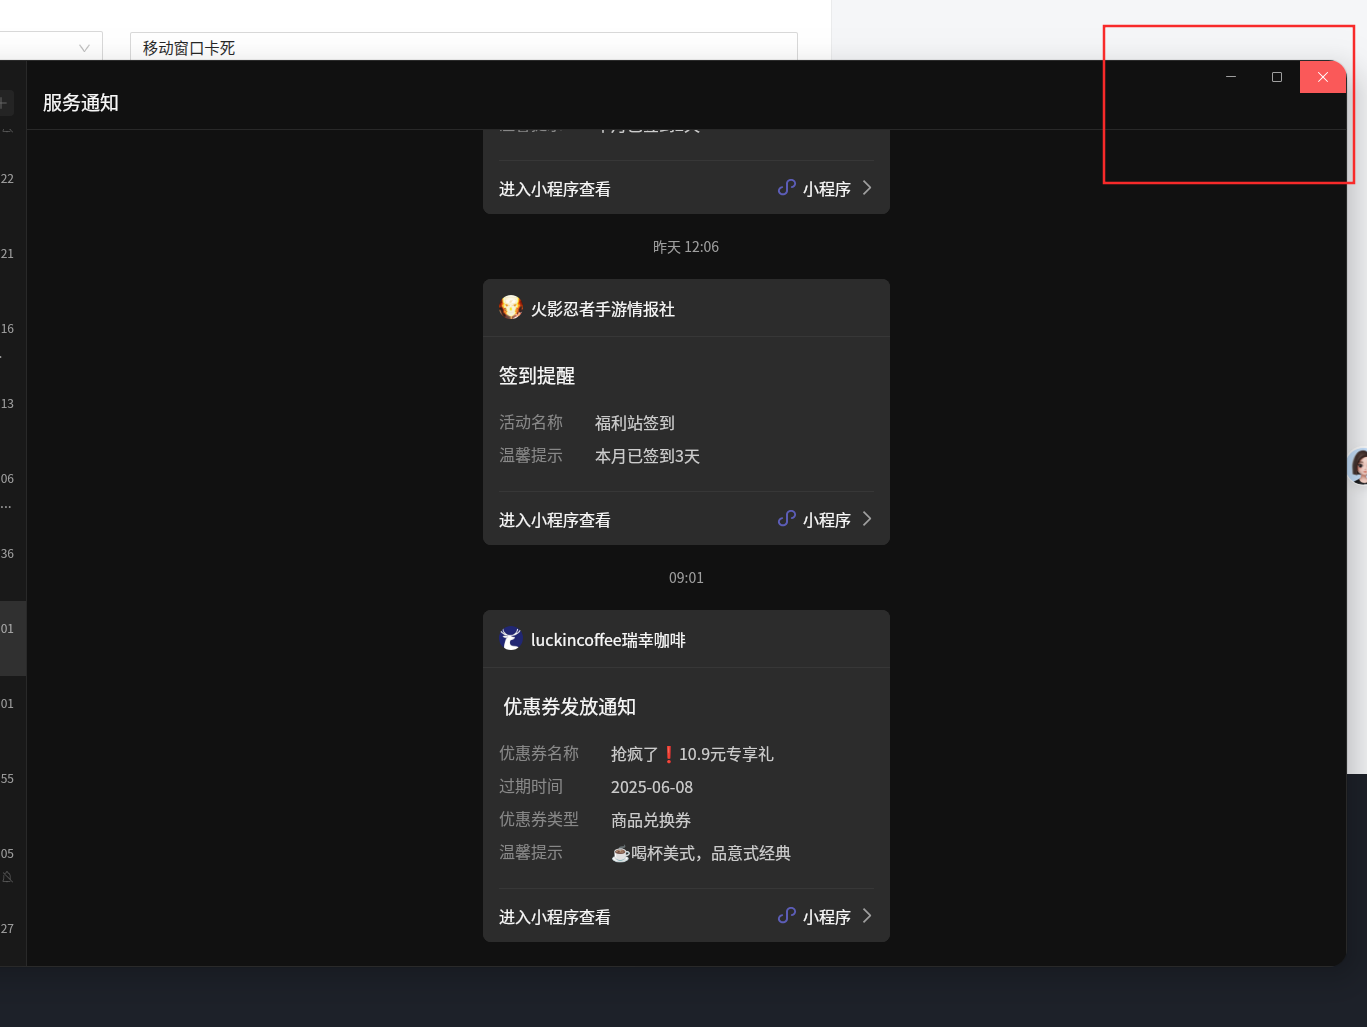Tap the 小程序 link icon in 优惠券发放通知 card
The width and height of the screenshot is (1367, 1027).
(x=787, y=916)
